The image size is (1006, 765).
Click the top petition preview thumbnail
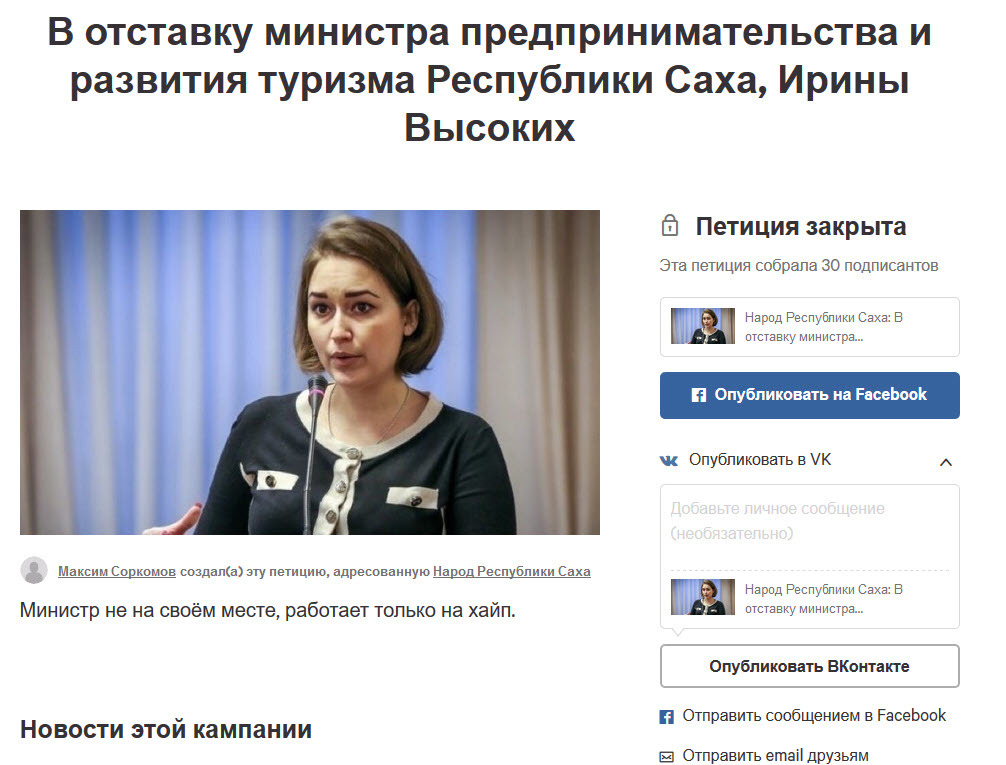click(703, 326)
